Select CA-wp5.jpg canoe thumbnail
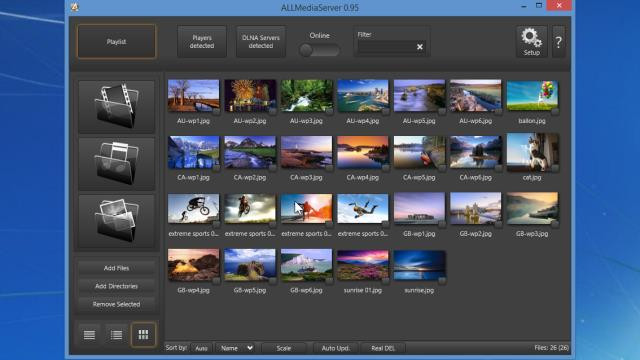This screenshot has height=360, width=640. [x=419, y=152]
